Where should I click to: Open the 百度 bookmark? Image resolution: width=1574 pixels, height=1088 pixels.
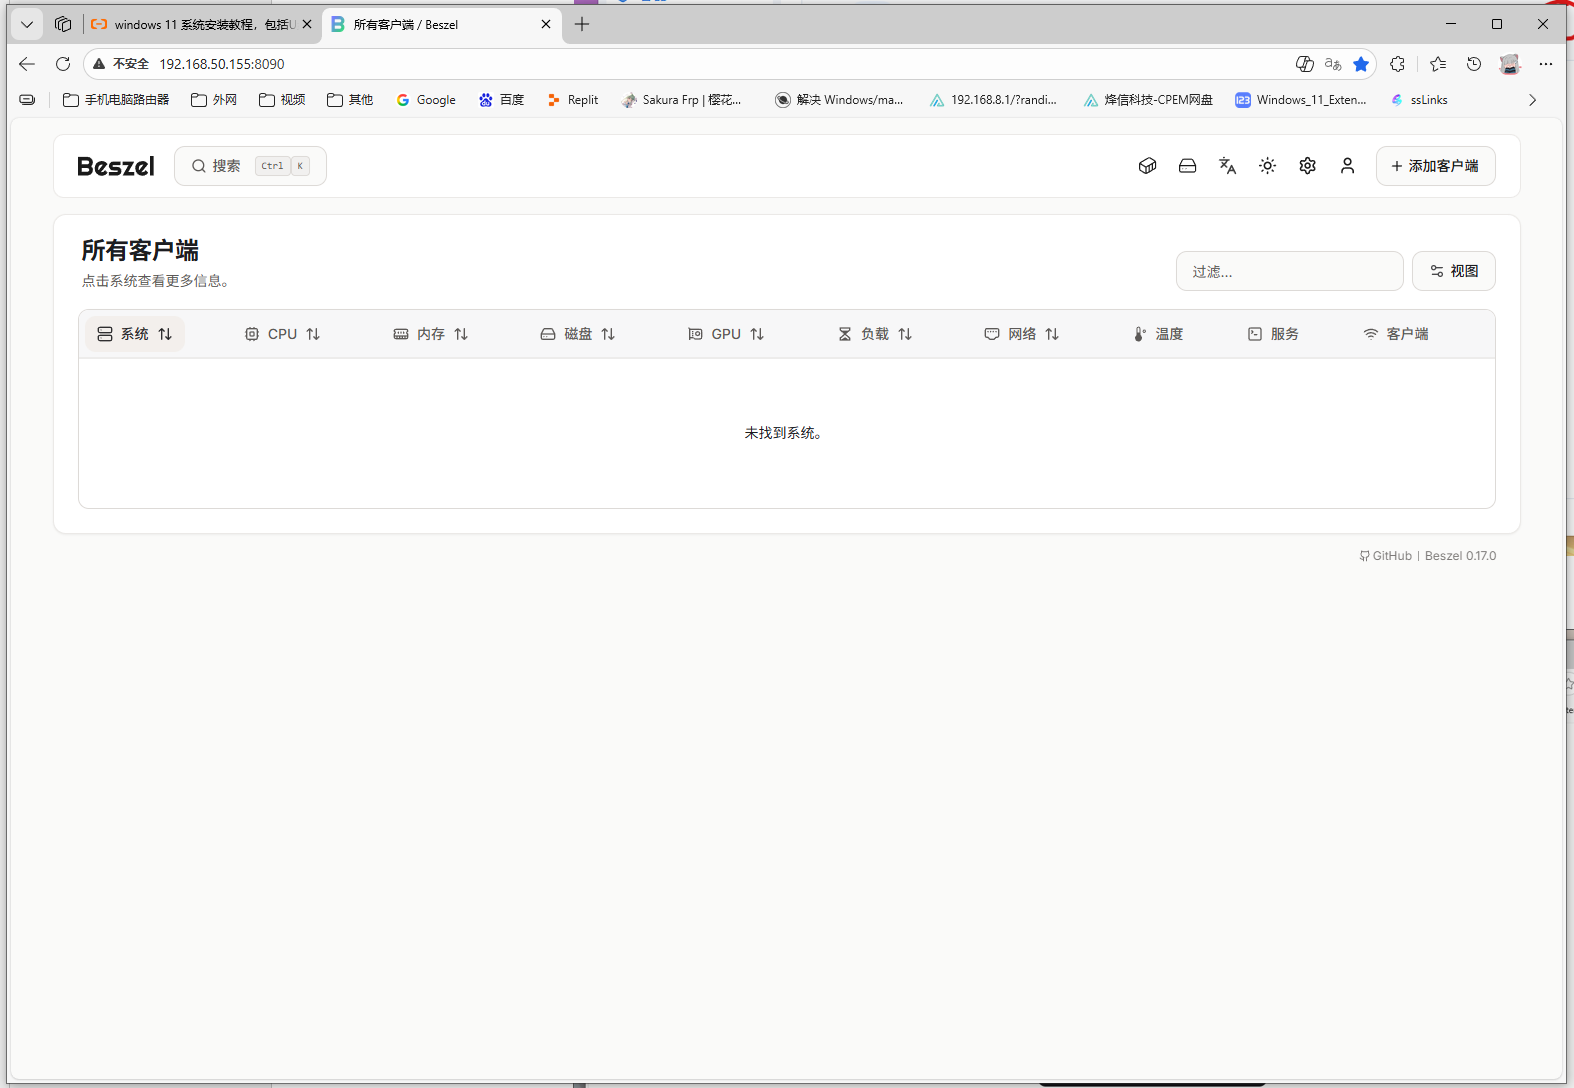pos(501,100)
